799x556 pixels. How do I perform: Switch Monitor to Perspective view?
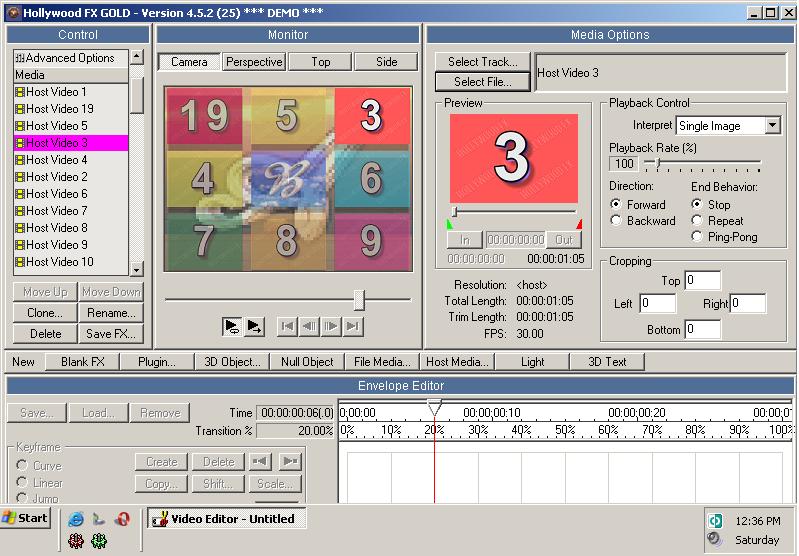tap(254, 62)
